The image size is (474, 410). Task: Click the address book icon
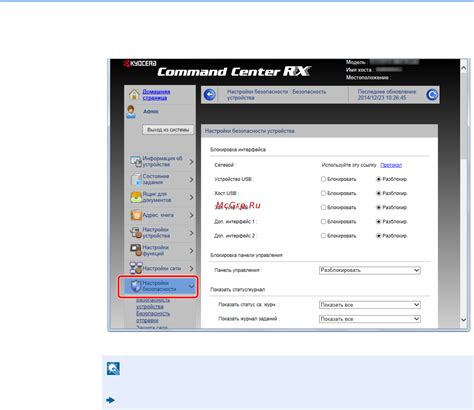coord(136,215)
